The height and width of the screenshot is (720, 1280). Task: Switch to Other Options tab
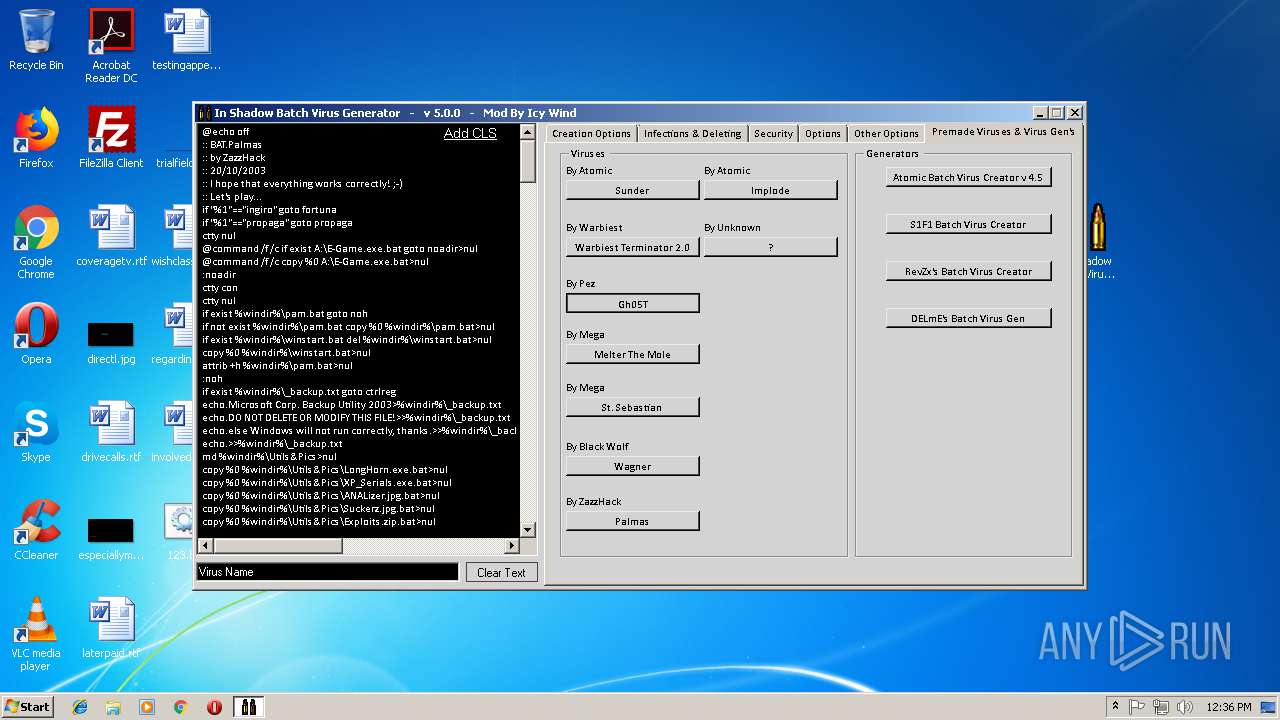click(x=886, y=133)
